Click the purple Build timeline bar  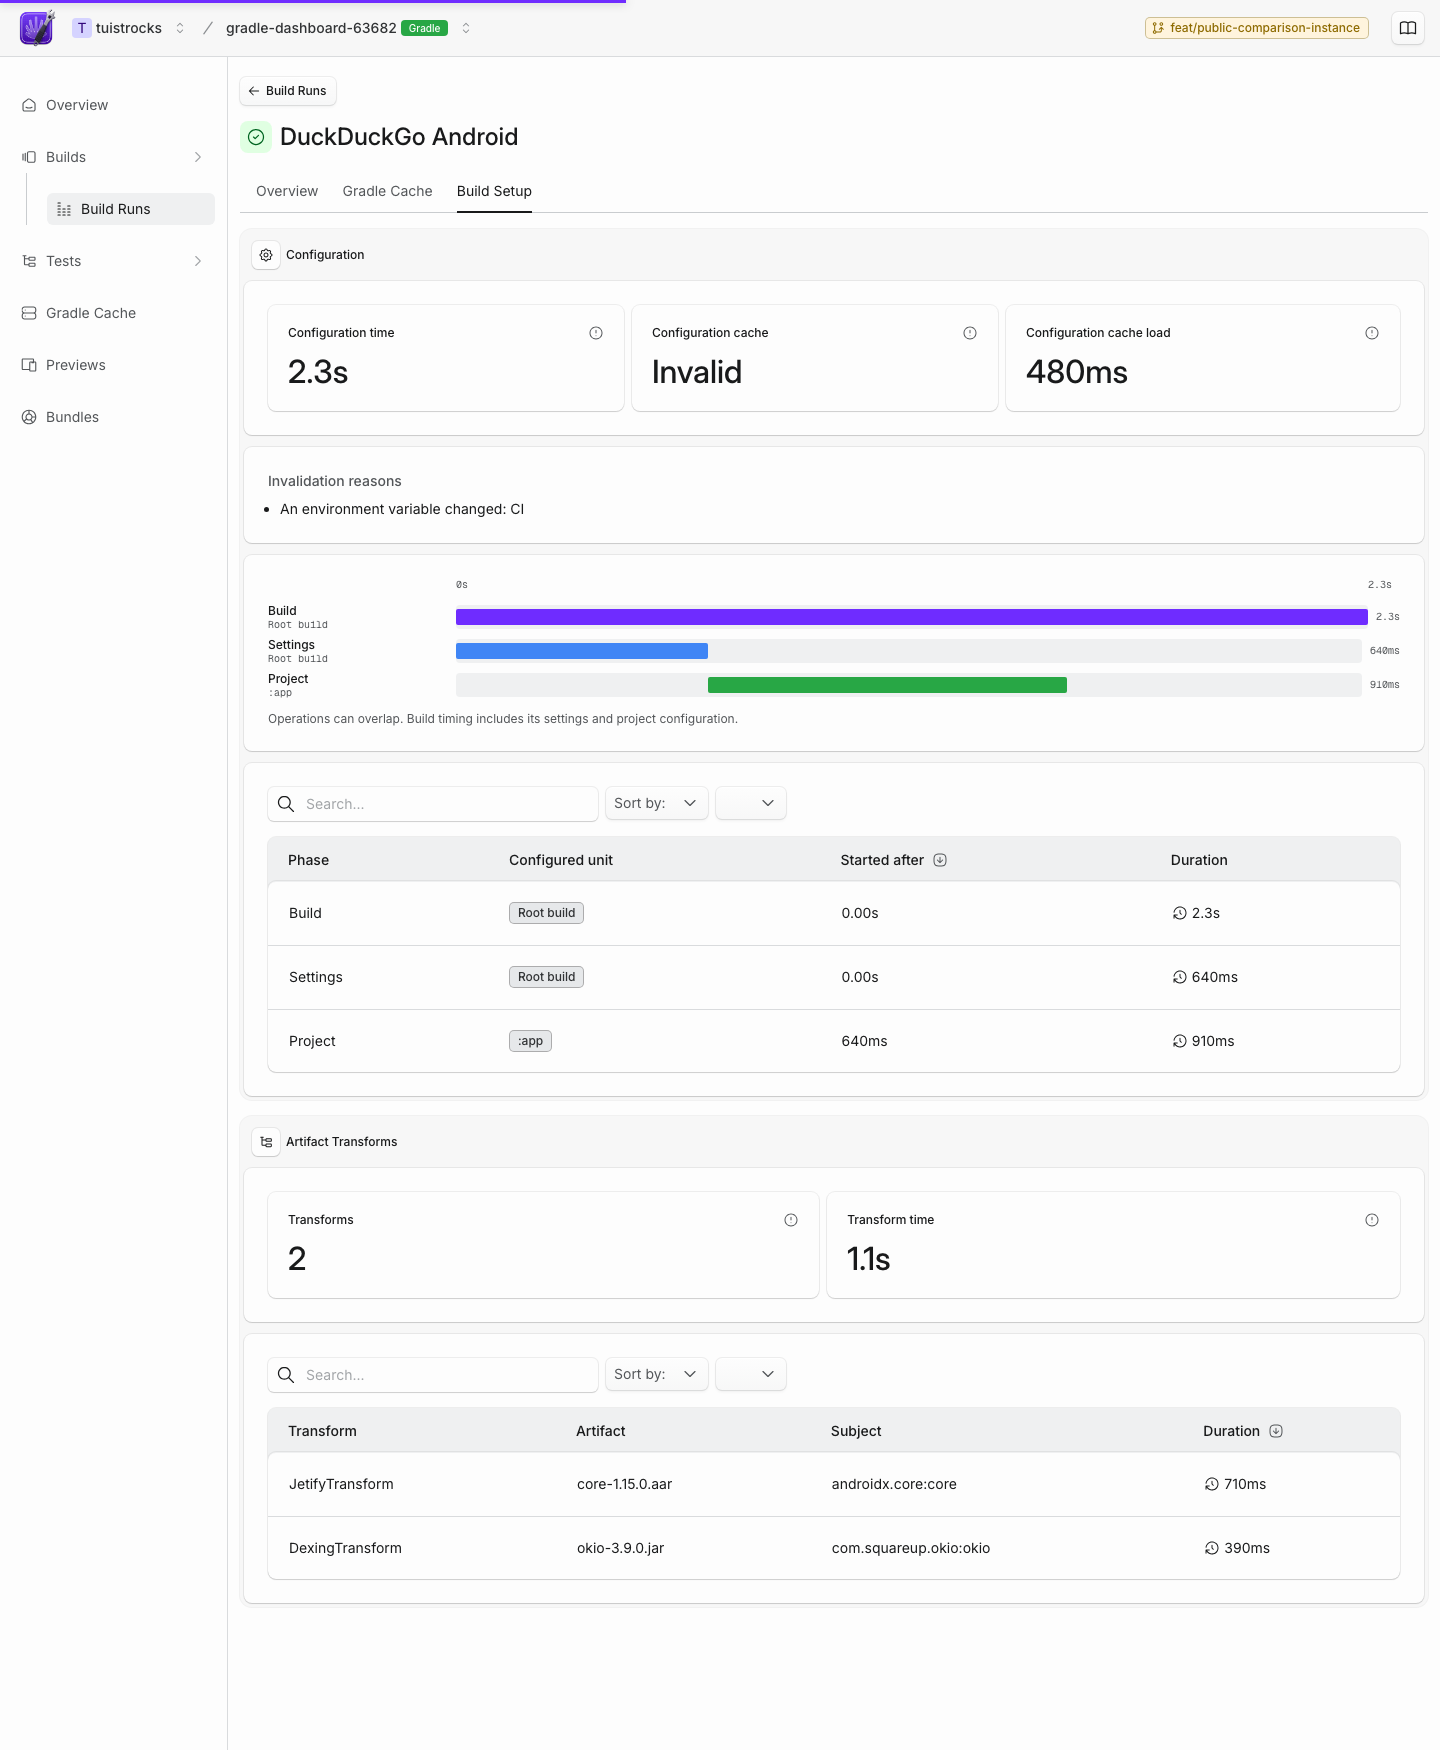(912, 617)
